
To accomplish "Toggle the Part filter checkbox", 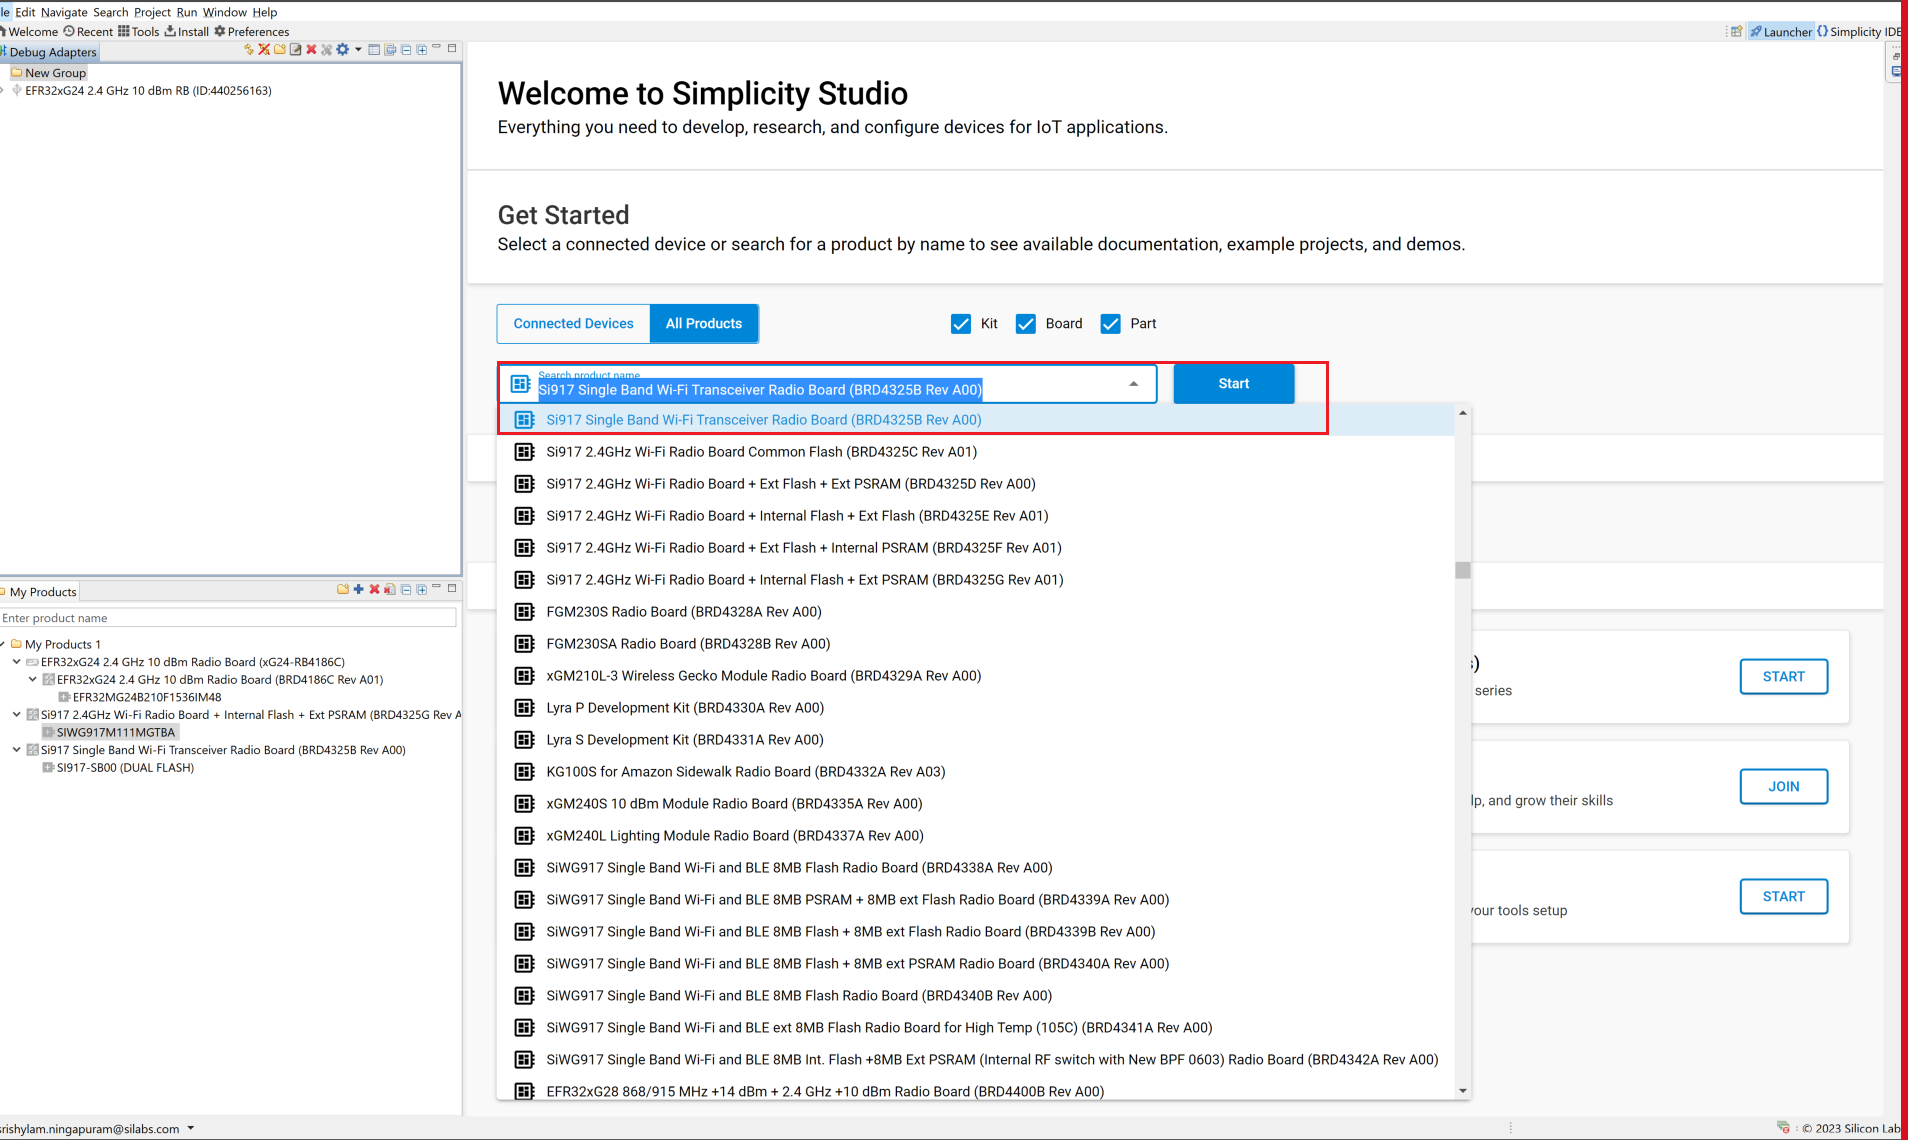I will coord(1110,324).
